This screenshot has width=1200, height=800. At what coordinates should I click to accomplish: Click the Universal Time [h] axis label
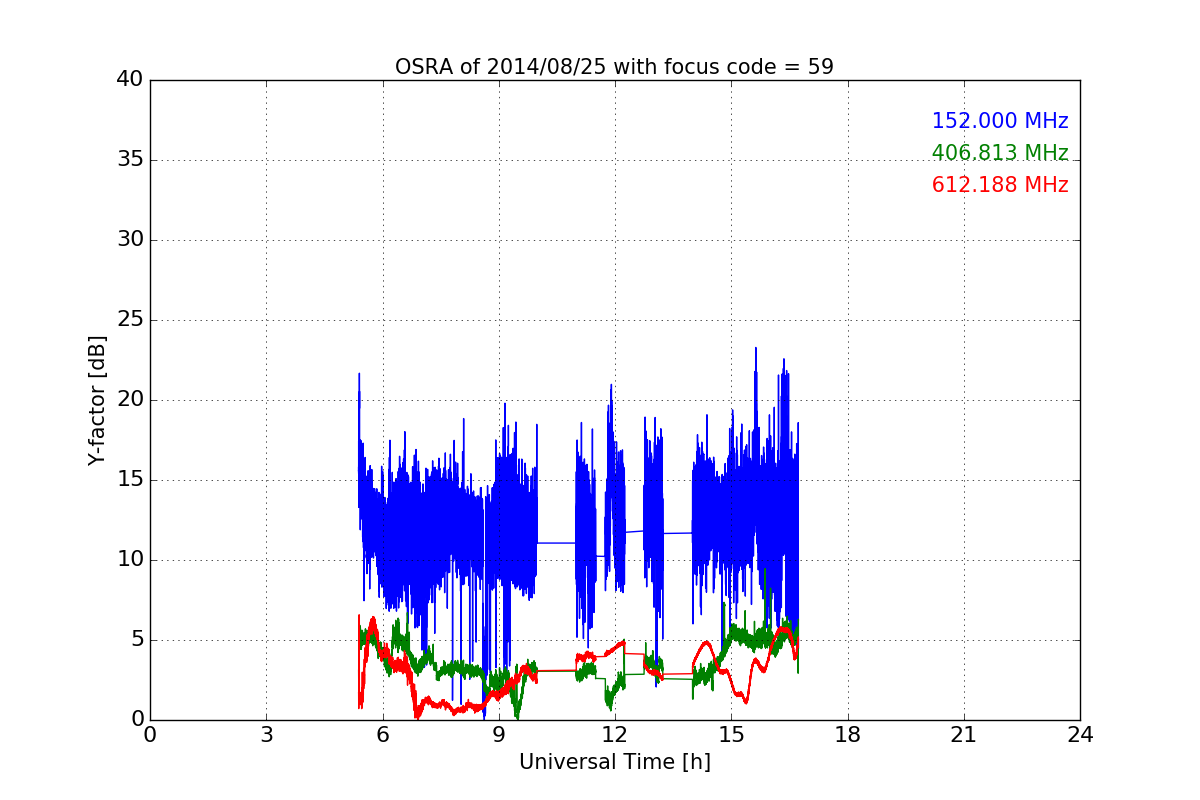click(x=614, y=762)
